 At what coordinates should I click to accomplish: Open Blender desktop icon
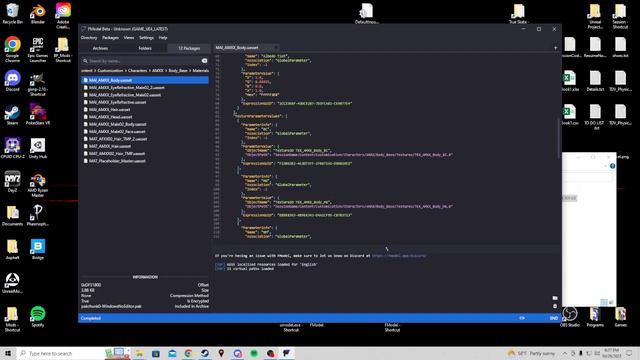click(38, 14)
